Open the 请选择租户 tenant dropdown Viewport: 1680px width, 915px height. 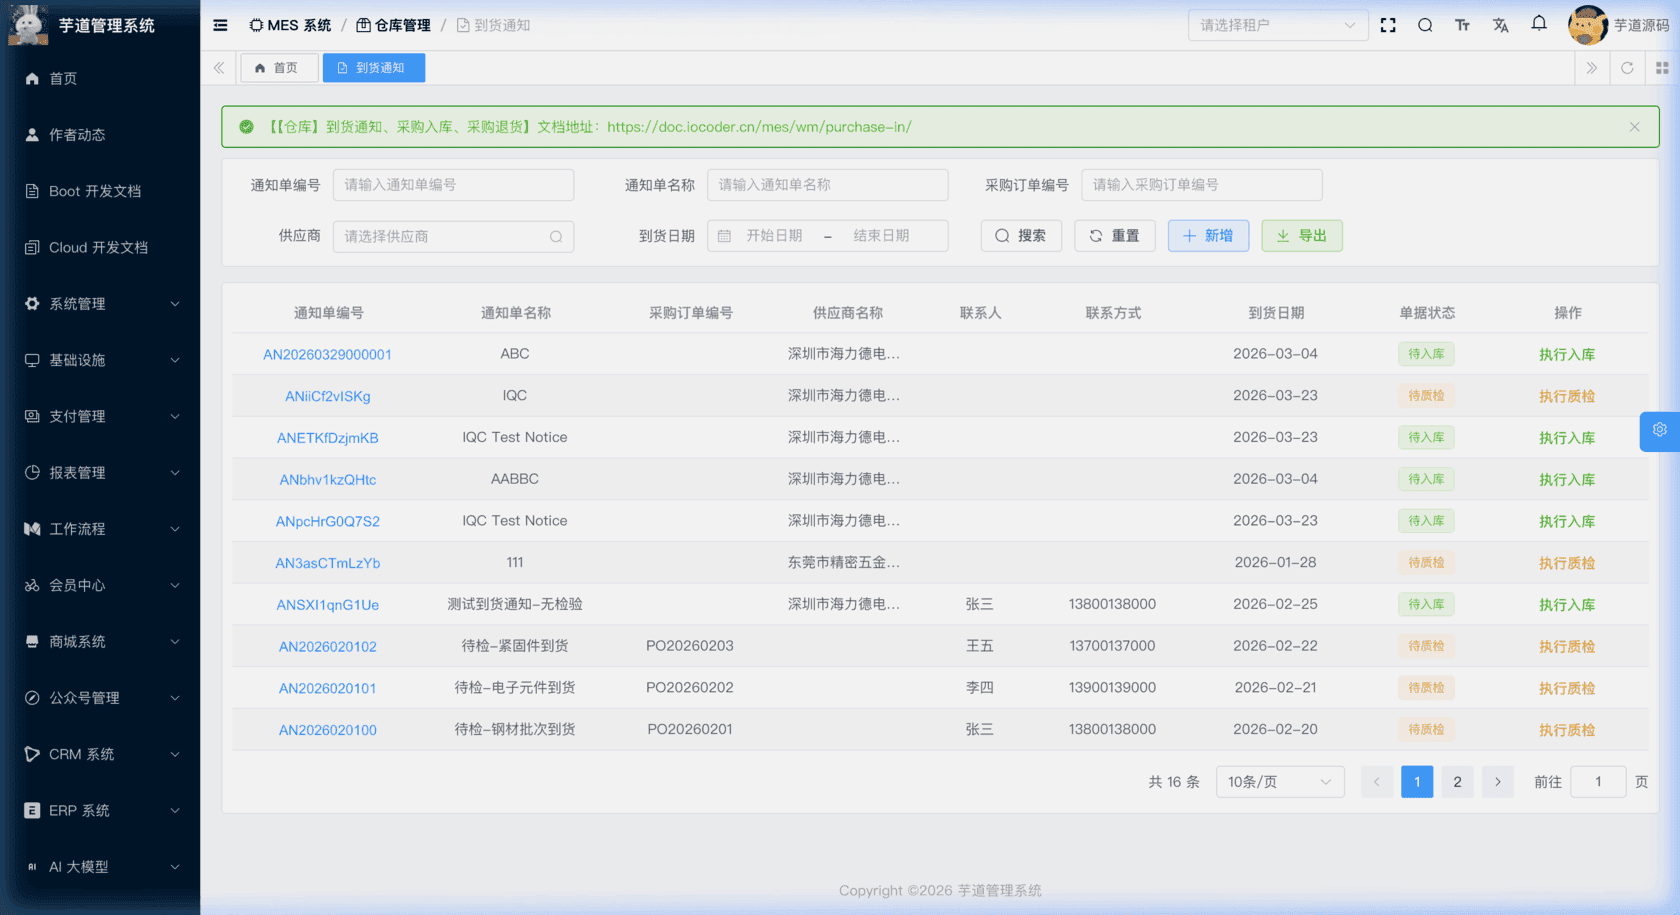click(1278, 25)
